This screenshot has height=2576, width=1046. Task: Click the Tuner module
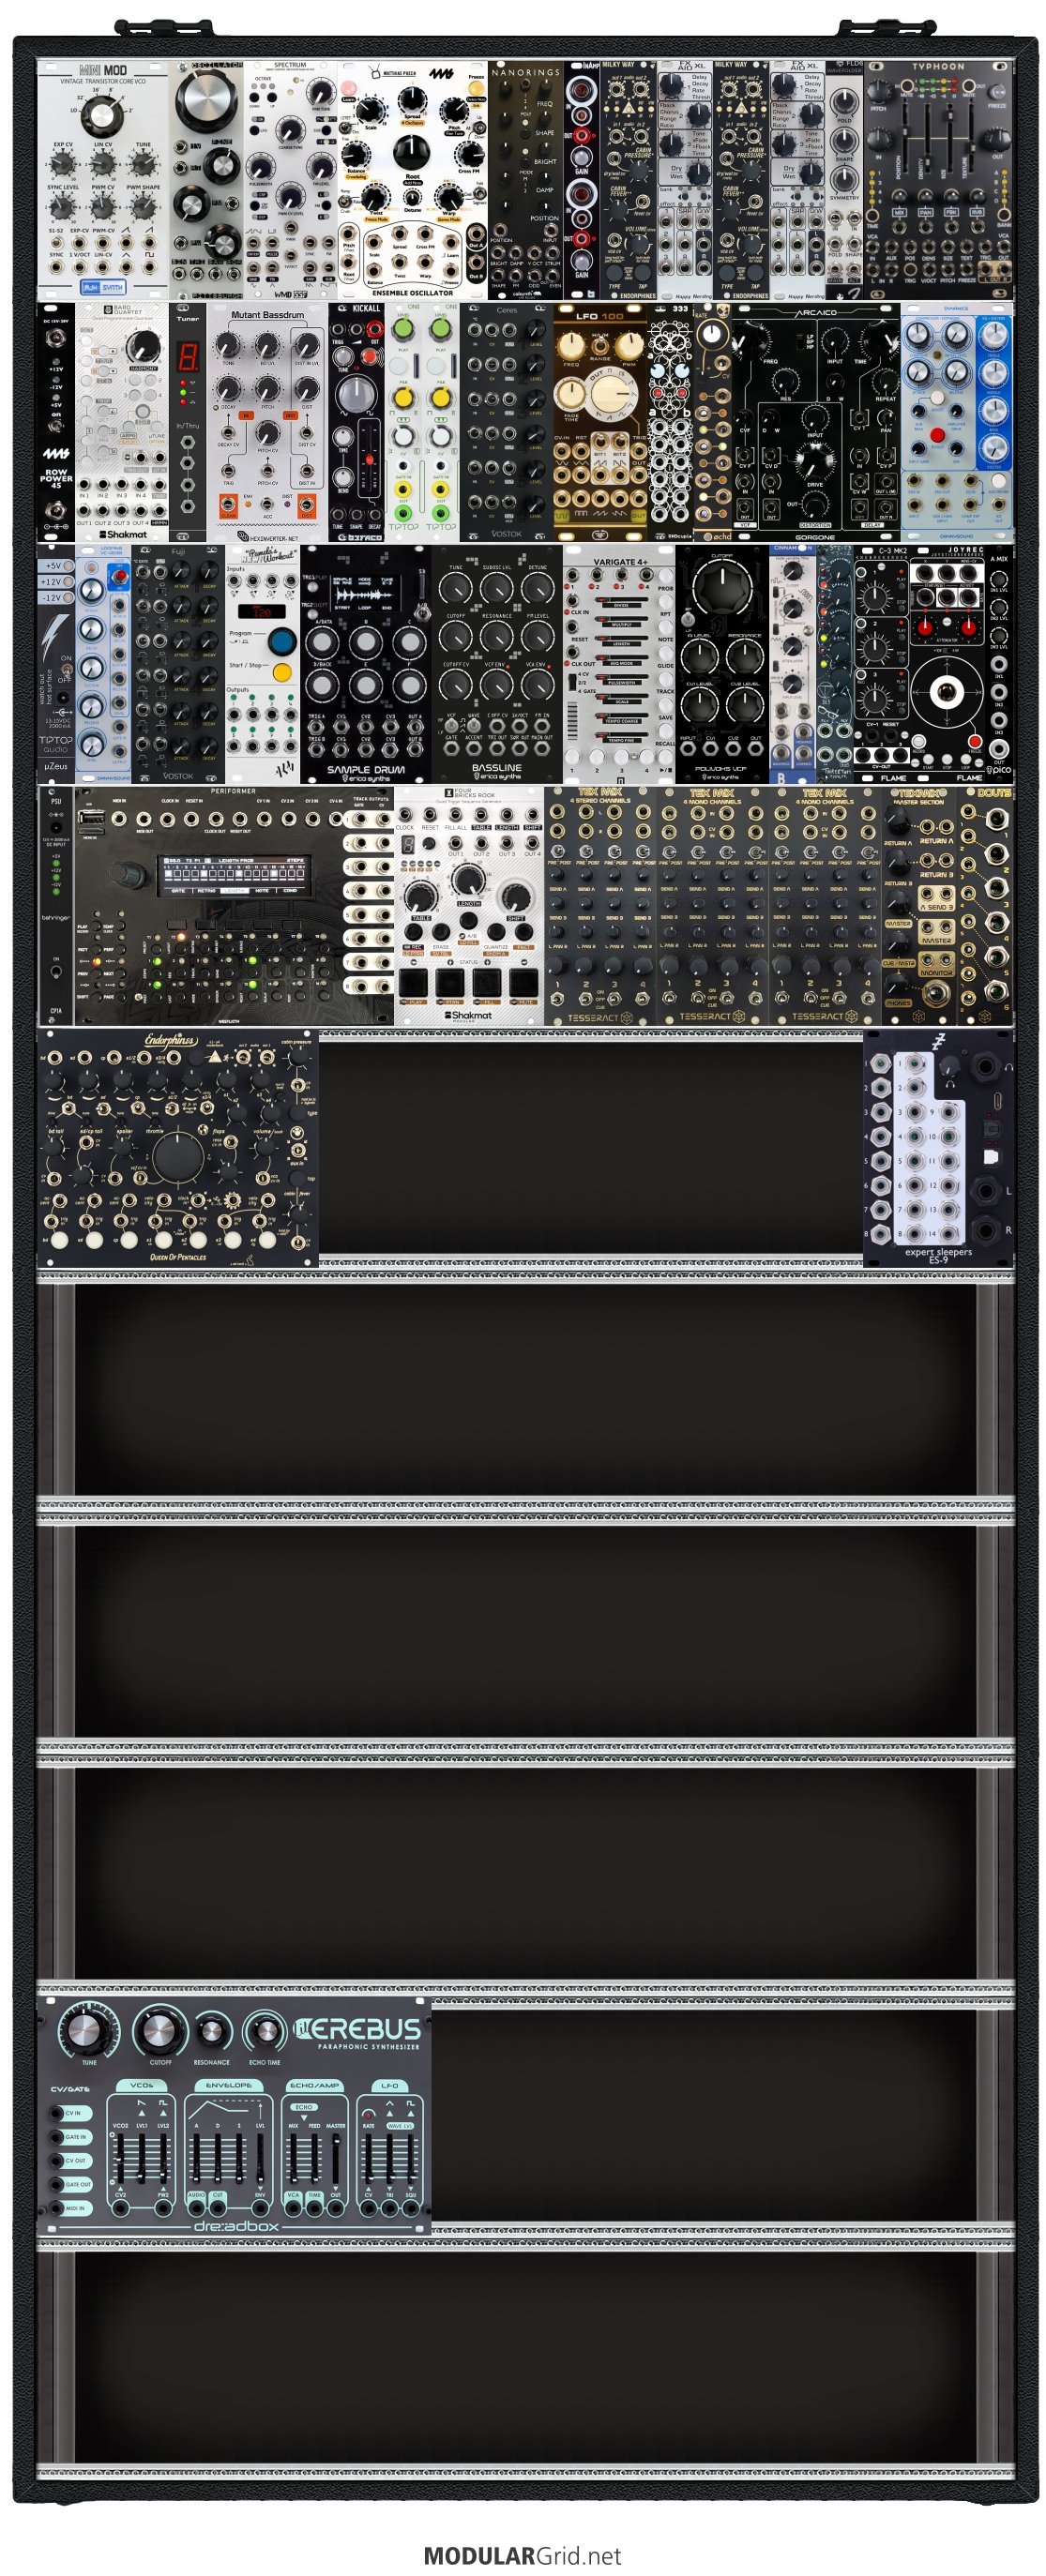tap(187, 422)
